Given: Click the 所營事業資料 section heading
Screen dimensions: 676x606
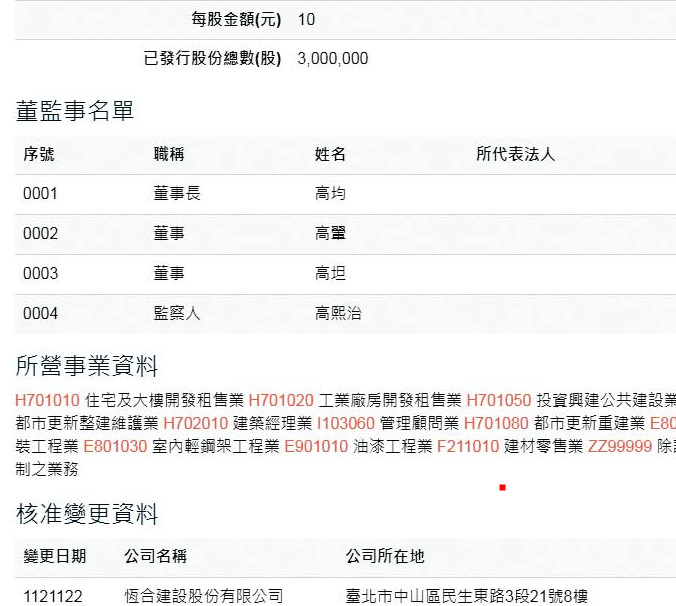Looking at the screenshot, I should 87,366.
